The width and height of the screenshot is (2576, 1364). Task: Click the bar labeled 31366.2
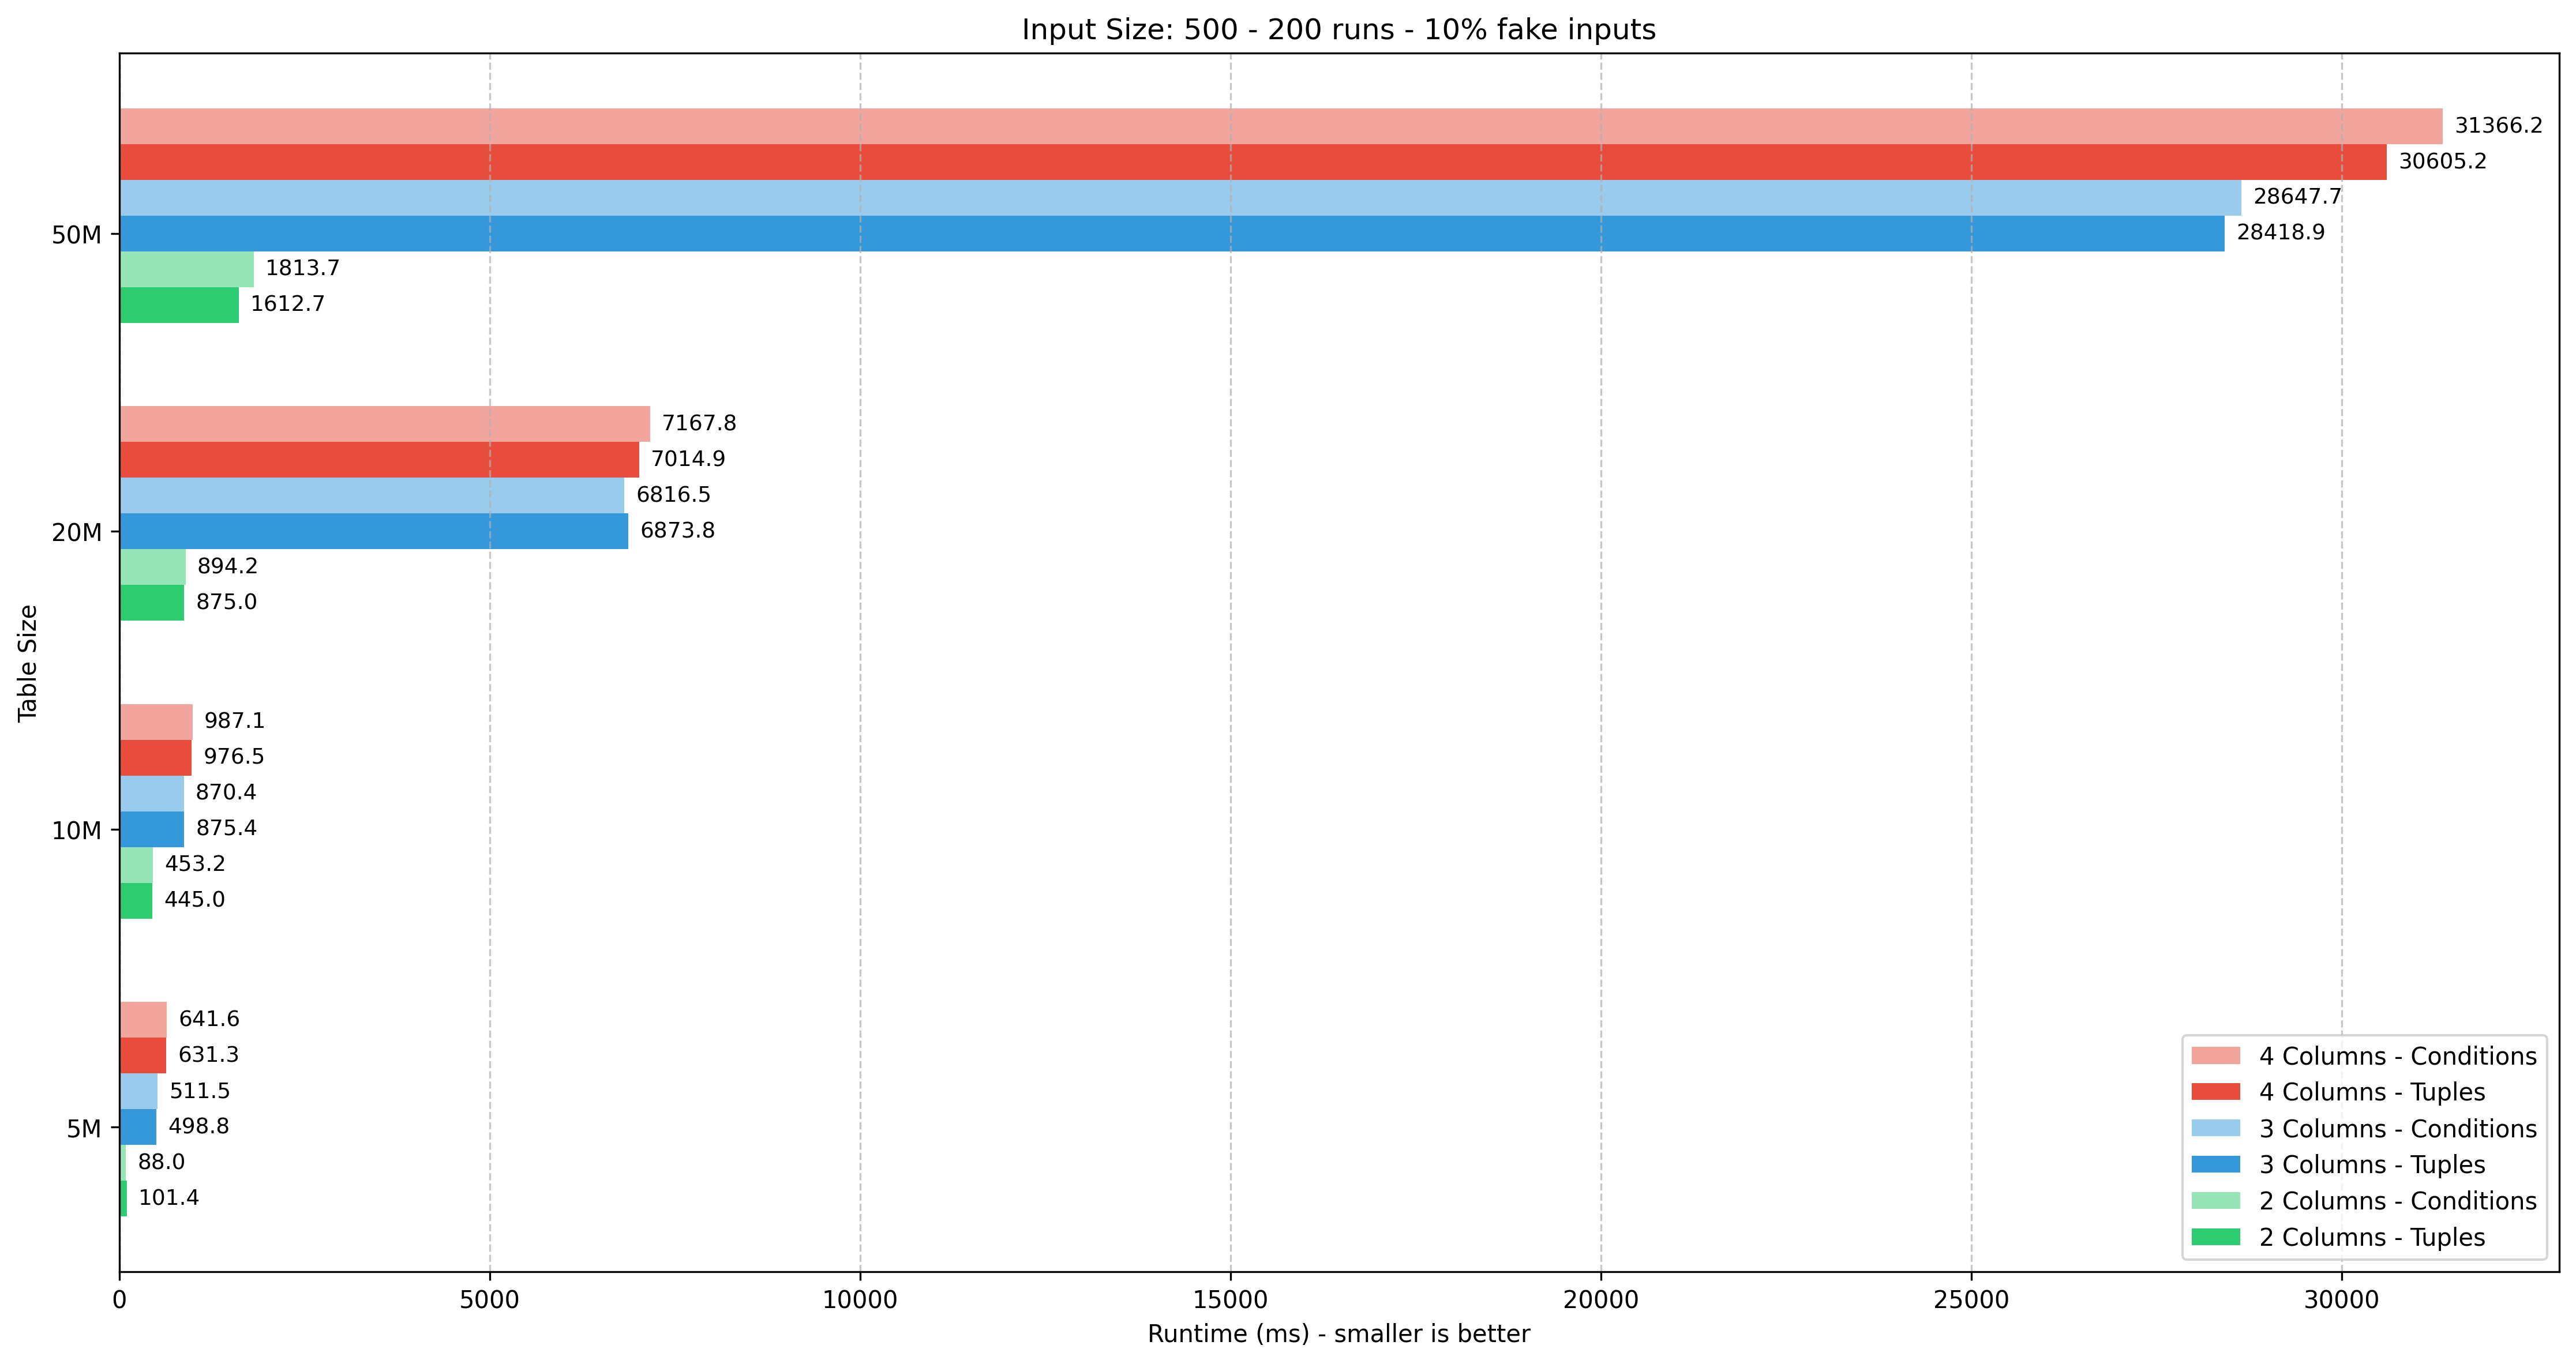click(1280, 126)
